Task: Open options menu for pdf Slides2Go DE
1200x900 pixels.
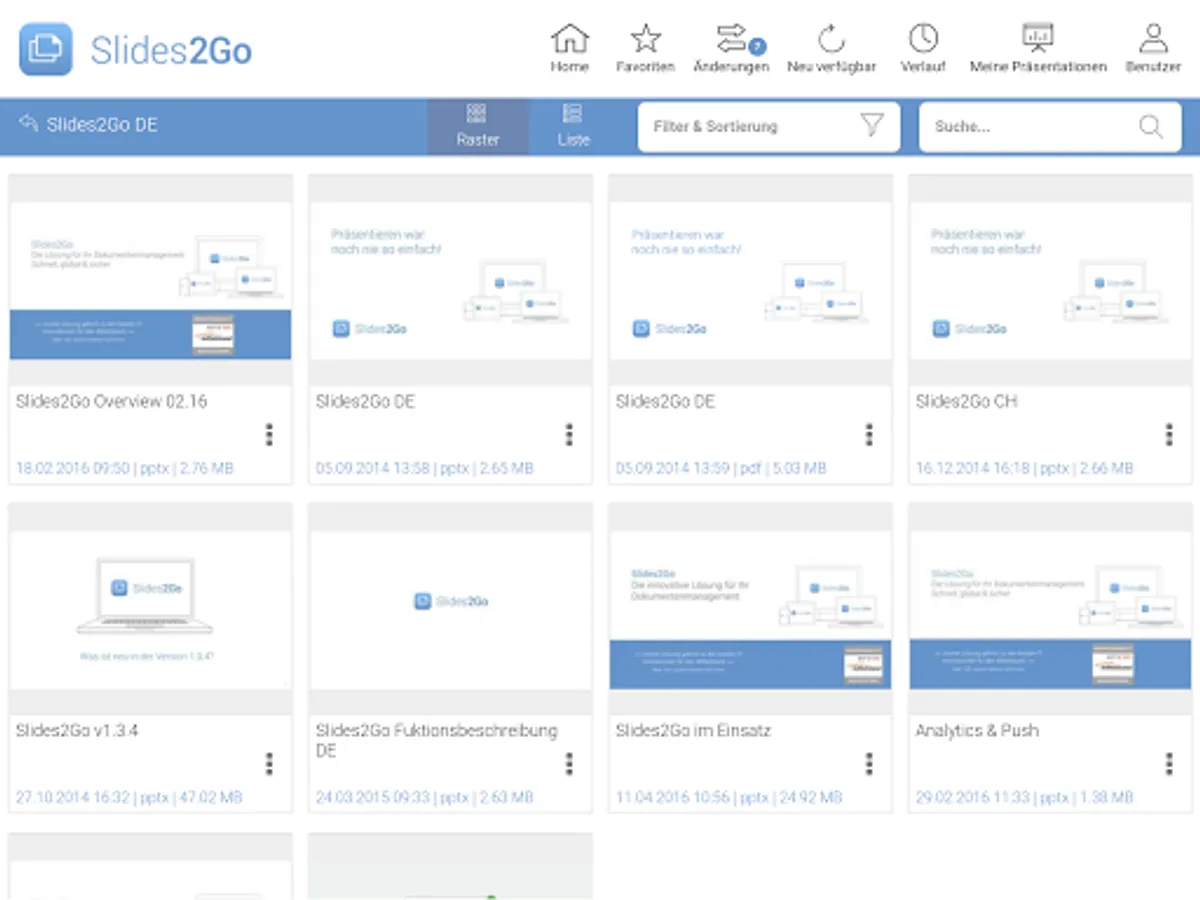Action: (x=869, y=434)
